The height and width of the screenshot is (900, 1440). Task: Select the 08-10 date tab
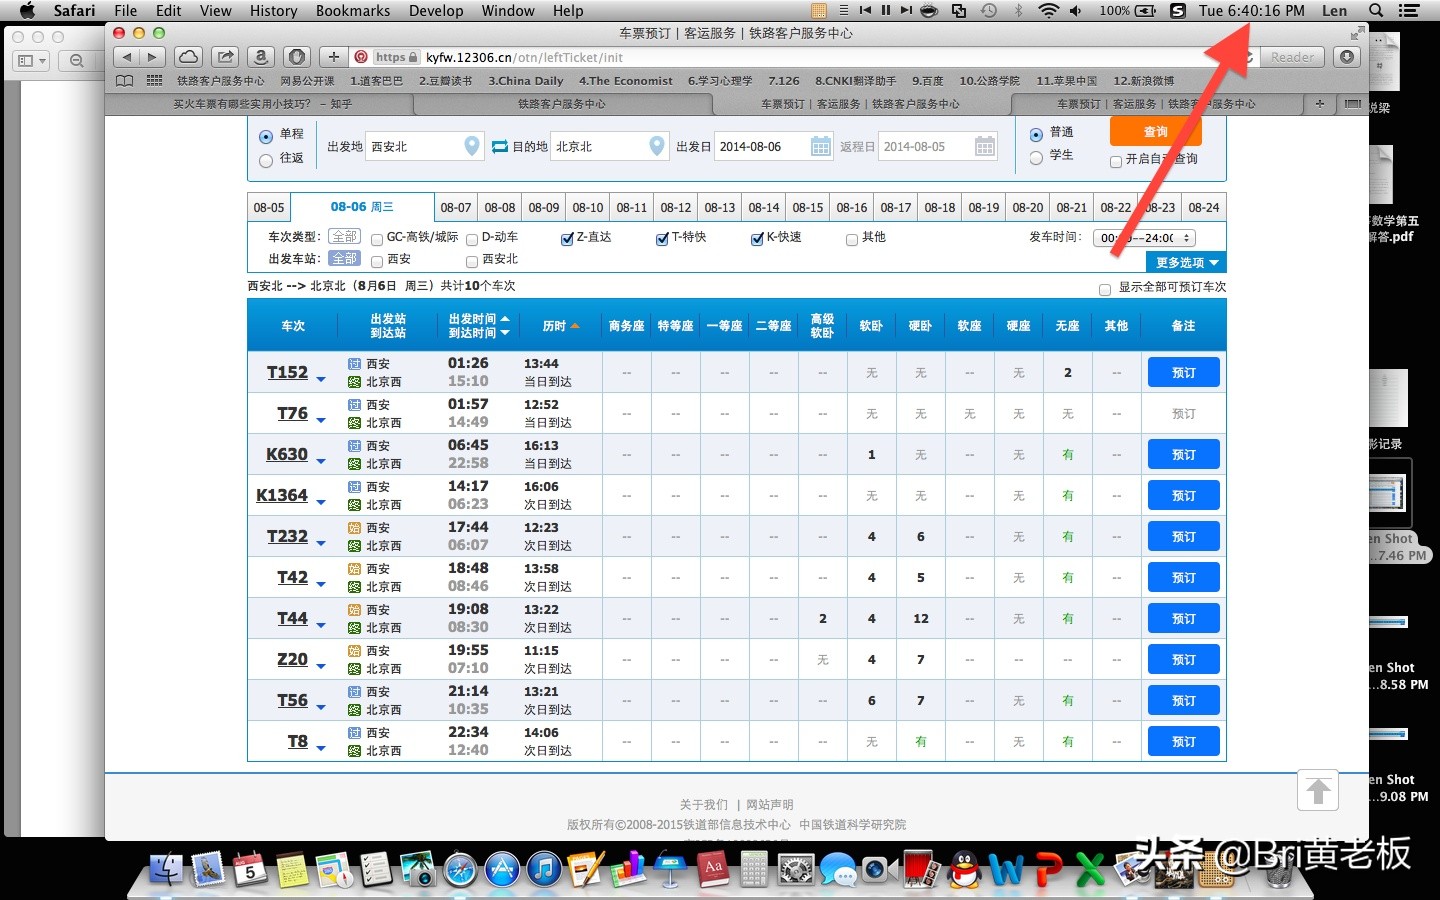click(588, 208)
